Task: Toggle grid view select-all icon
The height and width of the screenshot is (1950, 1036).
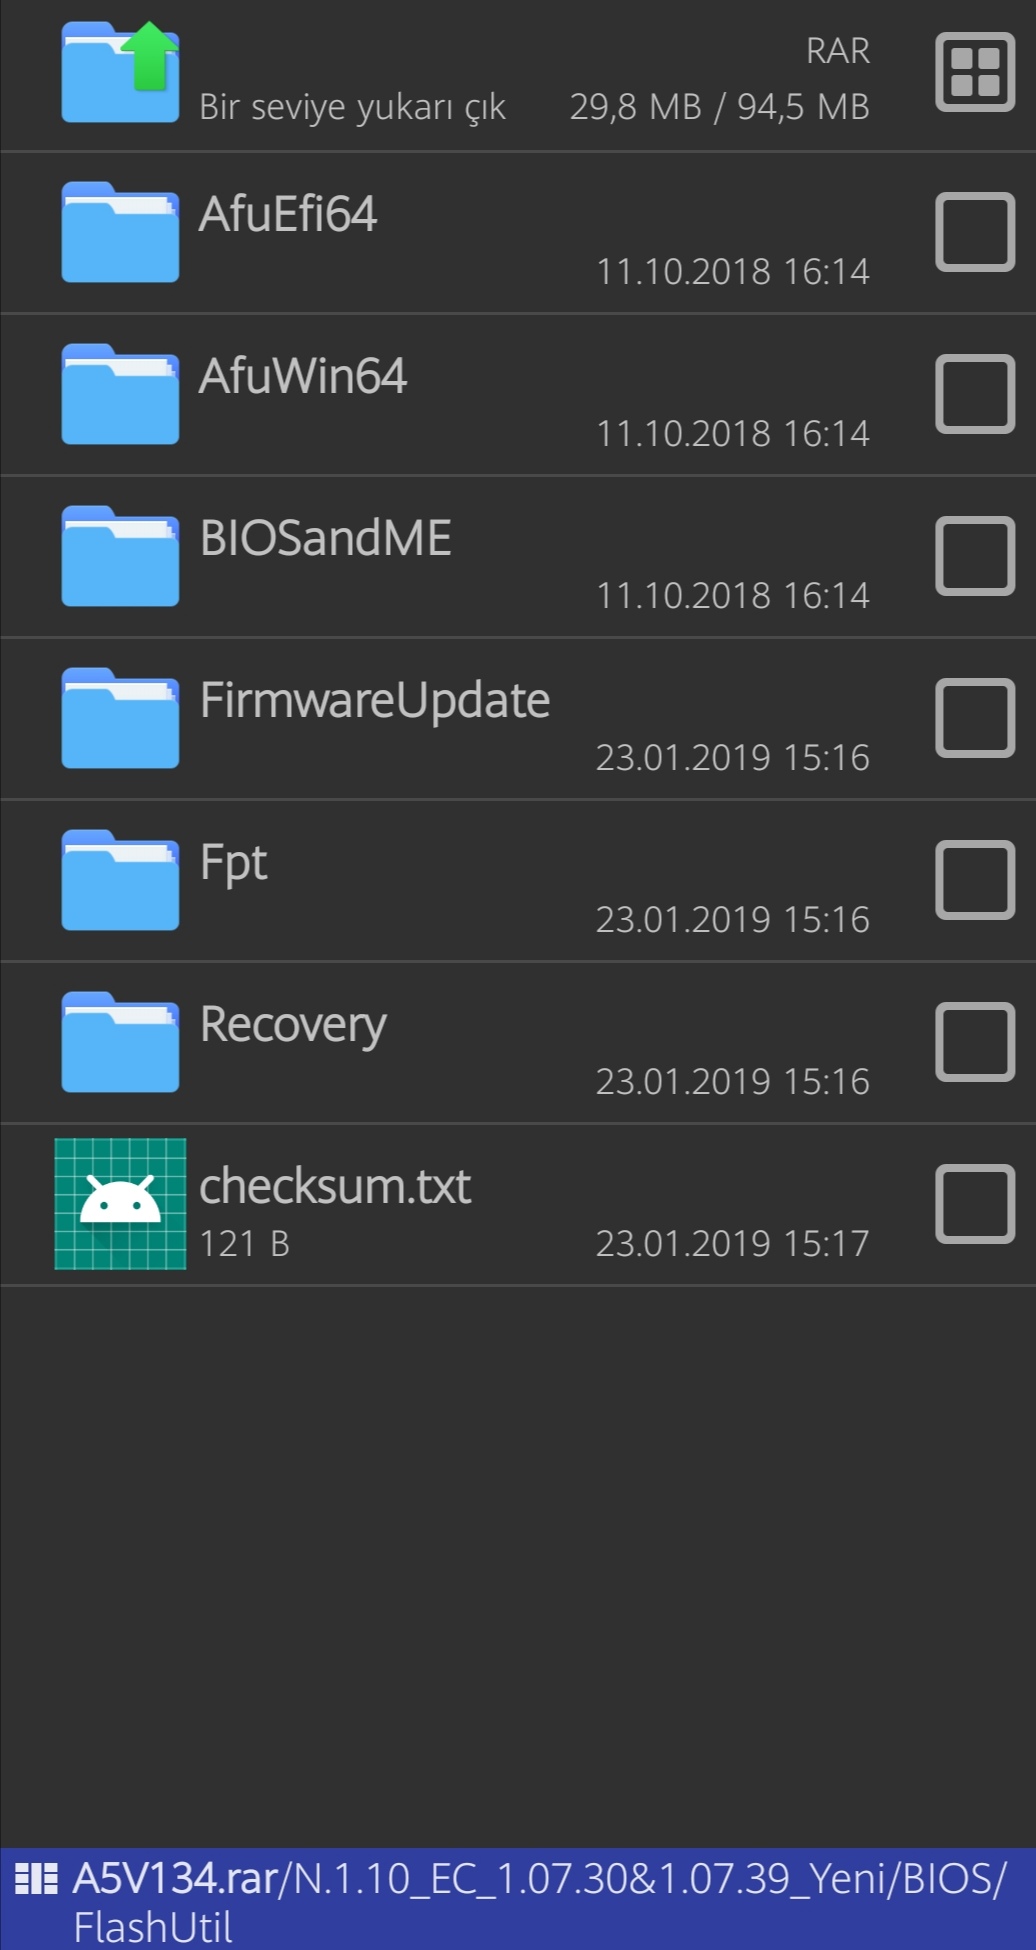Action: pos(975,72)
